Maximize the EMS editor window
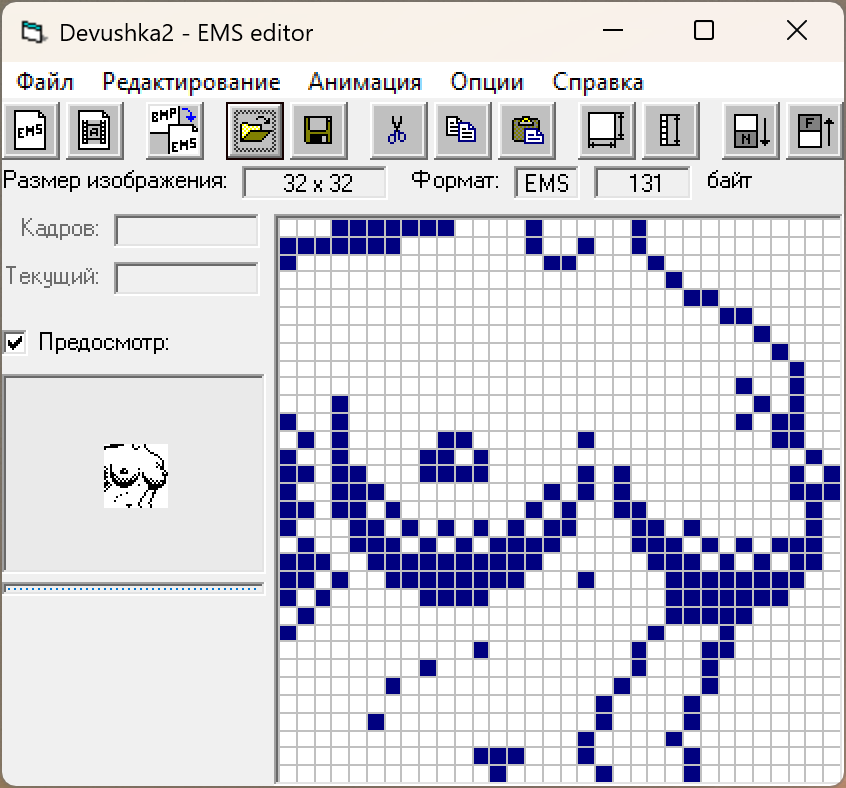 coord(704,31)
